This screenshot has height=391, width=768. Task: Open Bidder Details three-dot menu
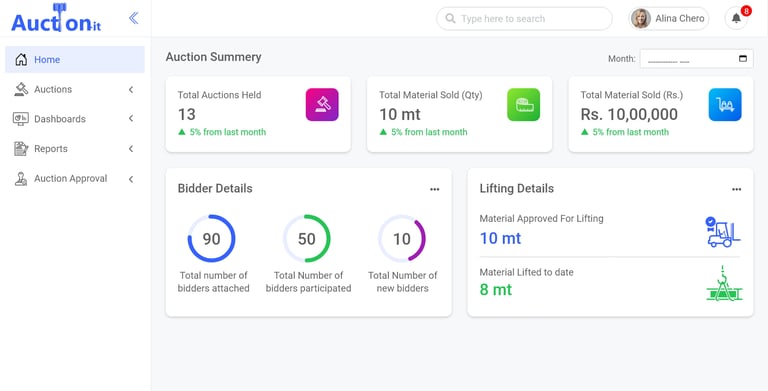tap(434, 190)
